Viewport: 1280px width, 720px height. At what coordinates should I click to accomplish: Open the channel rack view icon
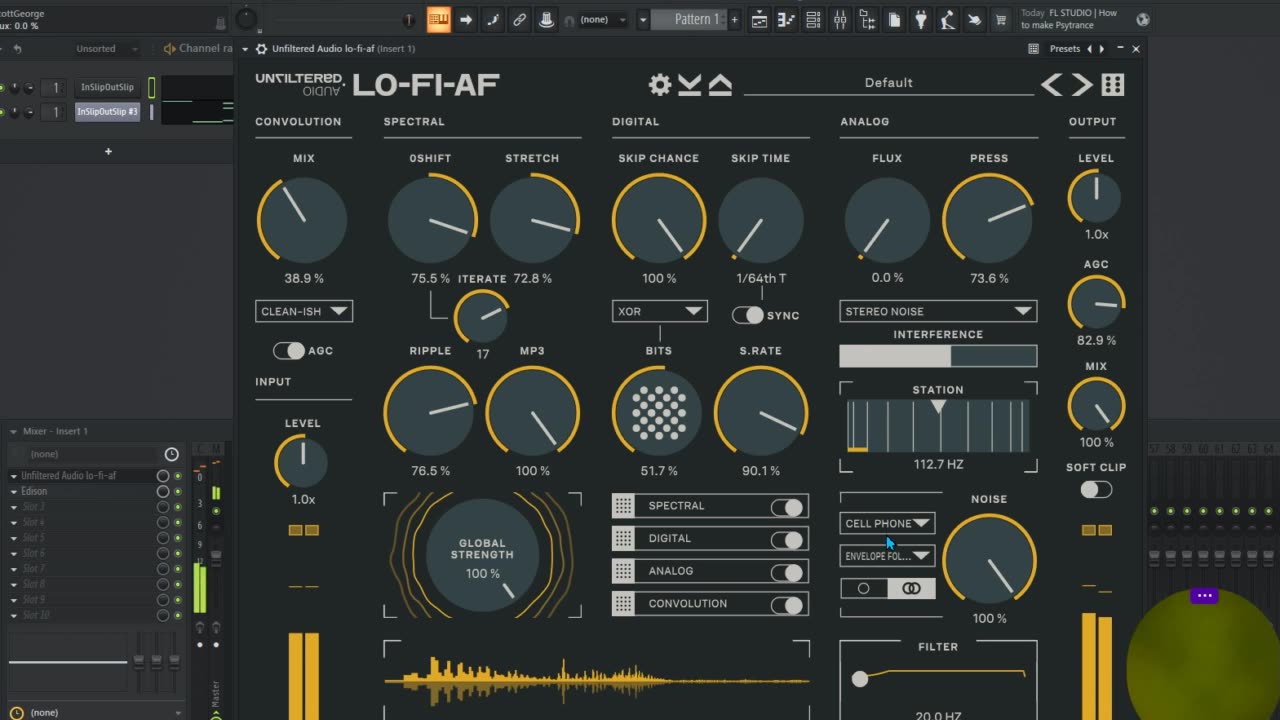(814, 19)
